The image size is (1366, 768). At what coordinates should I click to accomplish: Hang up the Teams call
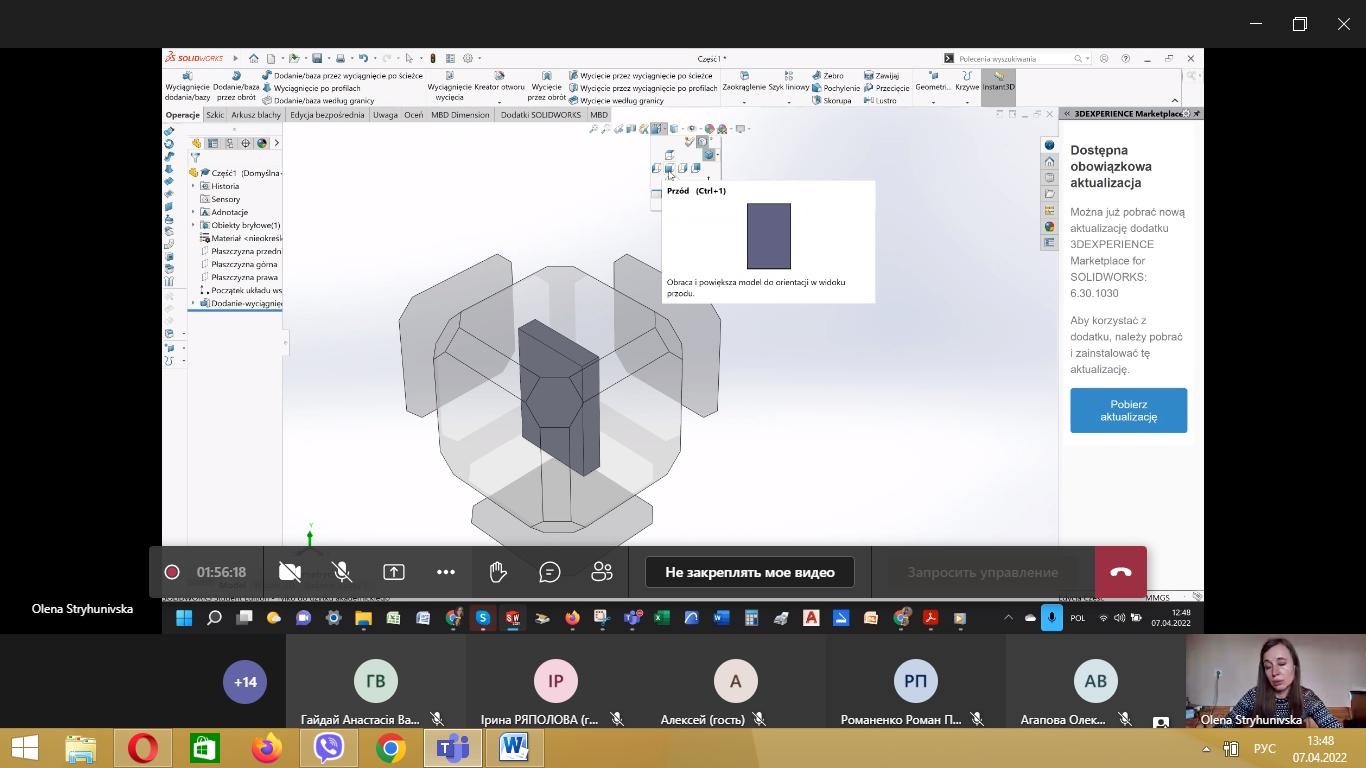pos(1120,572)
